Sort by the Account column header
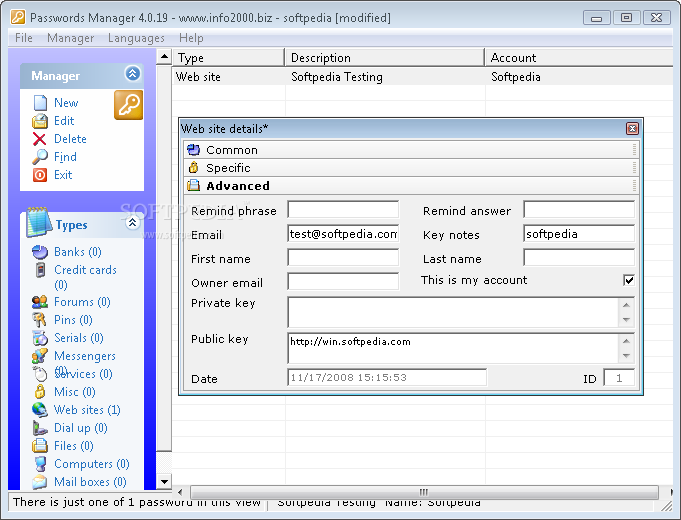The height and width of the screenshot is (520, 681). click(x=579, y=57)
